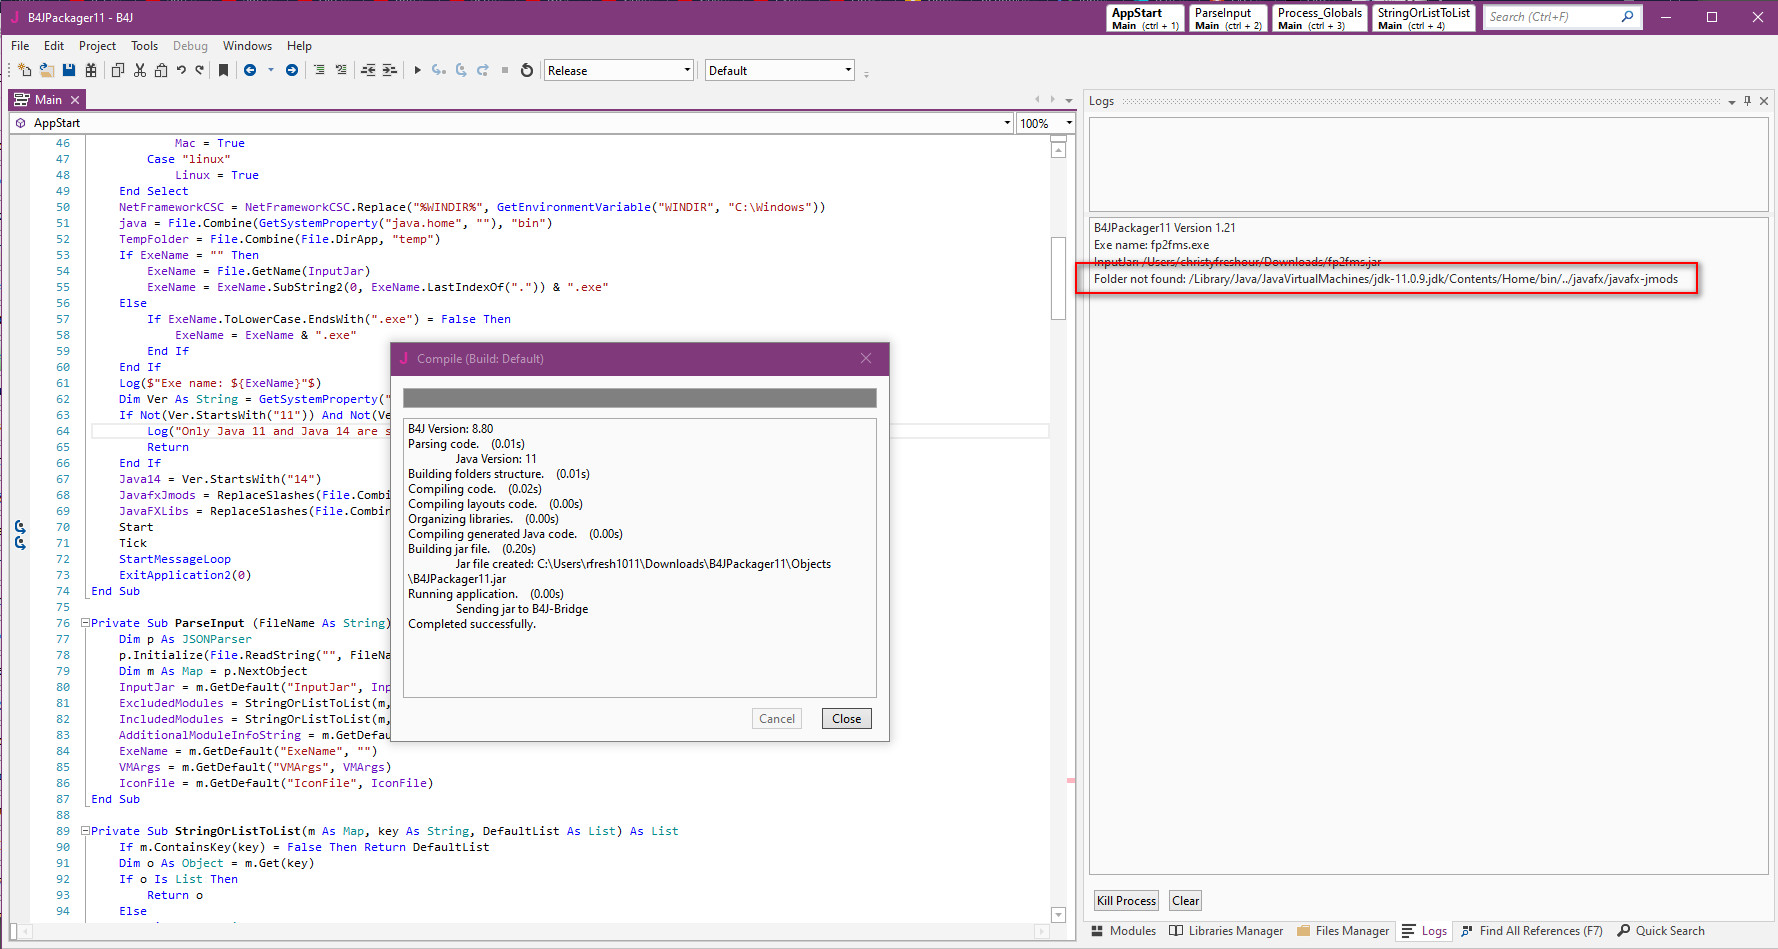Collapse the ParseInput sub at line 76
The image size is (1778, 949).
[x=85, y=623]
